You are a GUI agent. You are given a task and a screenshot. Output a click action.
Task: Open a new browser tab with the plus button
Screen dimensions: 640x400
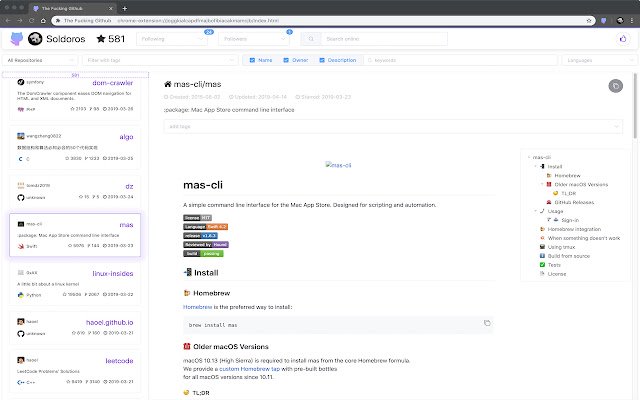tap(124, 8)
